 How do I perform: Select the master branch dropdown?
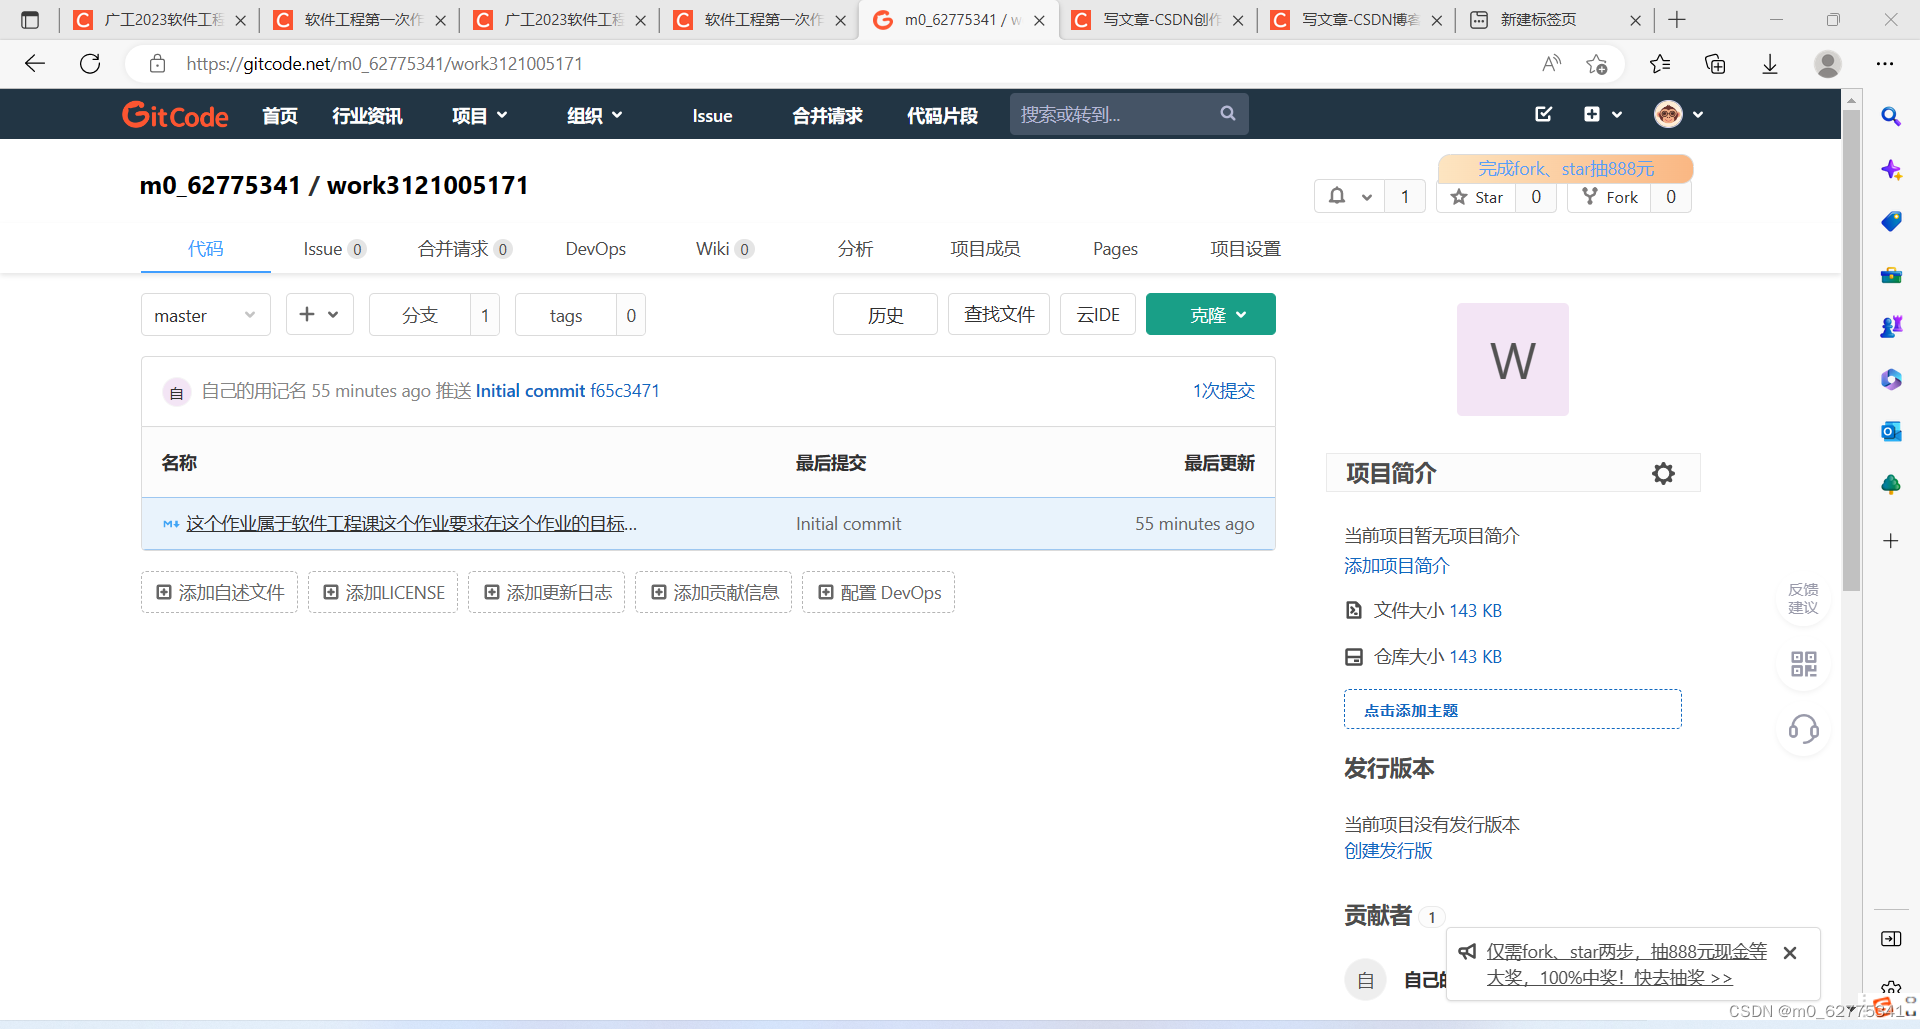(205, 315)
